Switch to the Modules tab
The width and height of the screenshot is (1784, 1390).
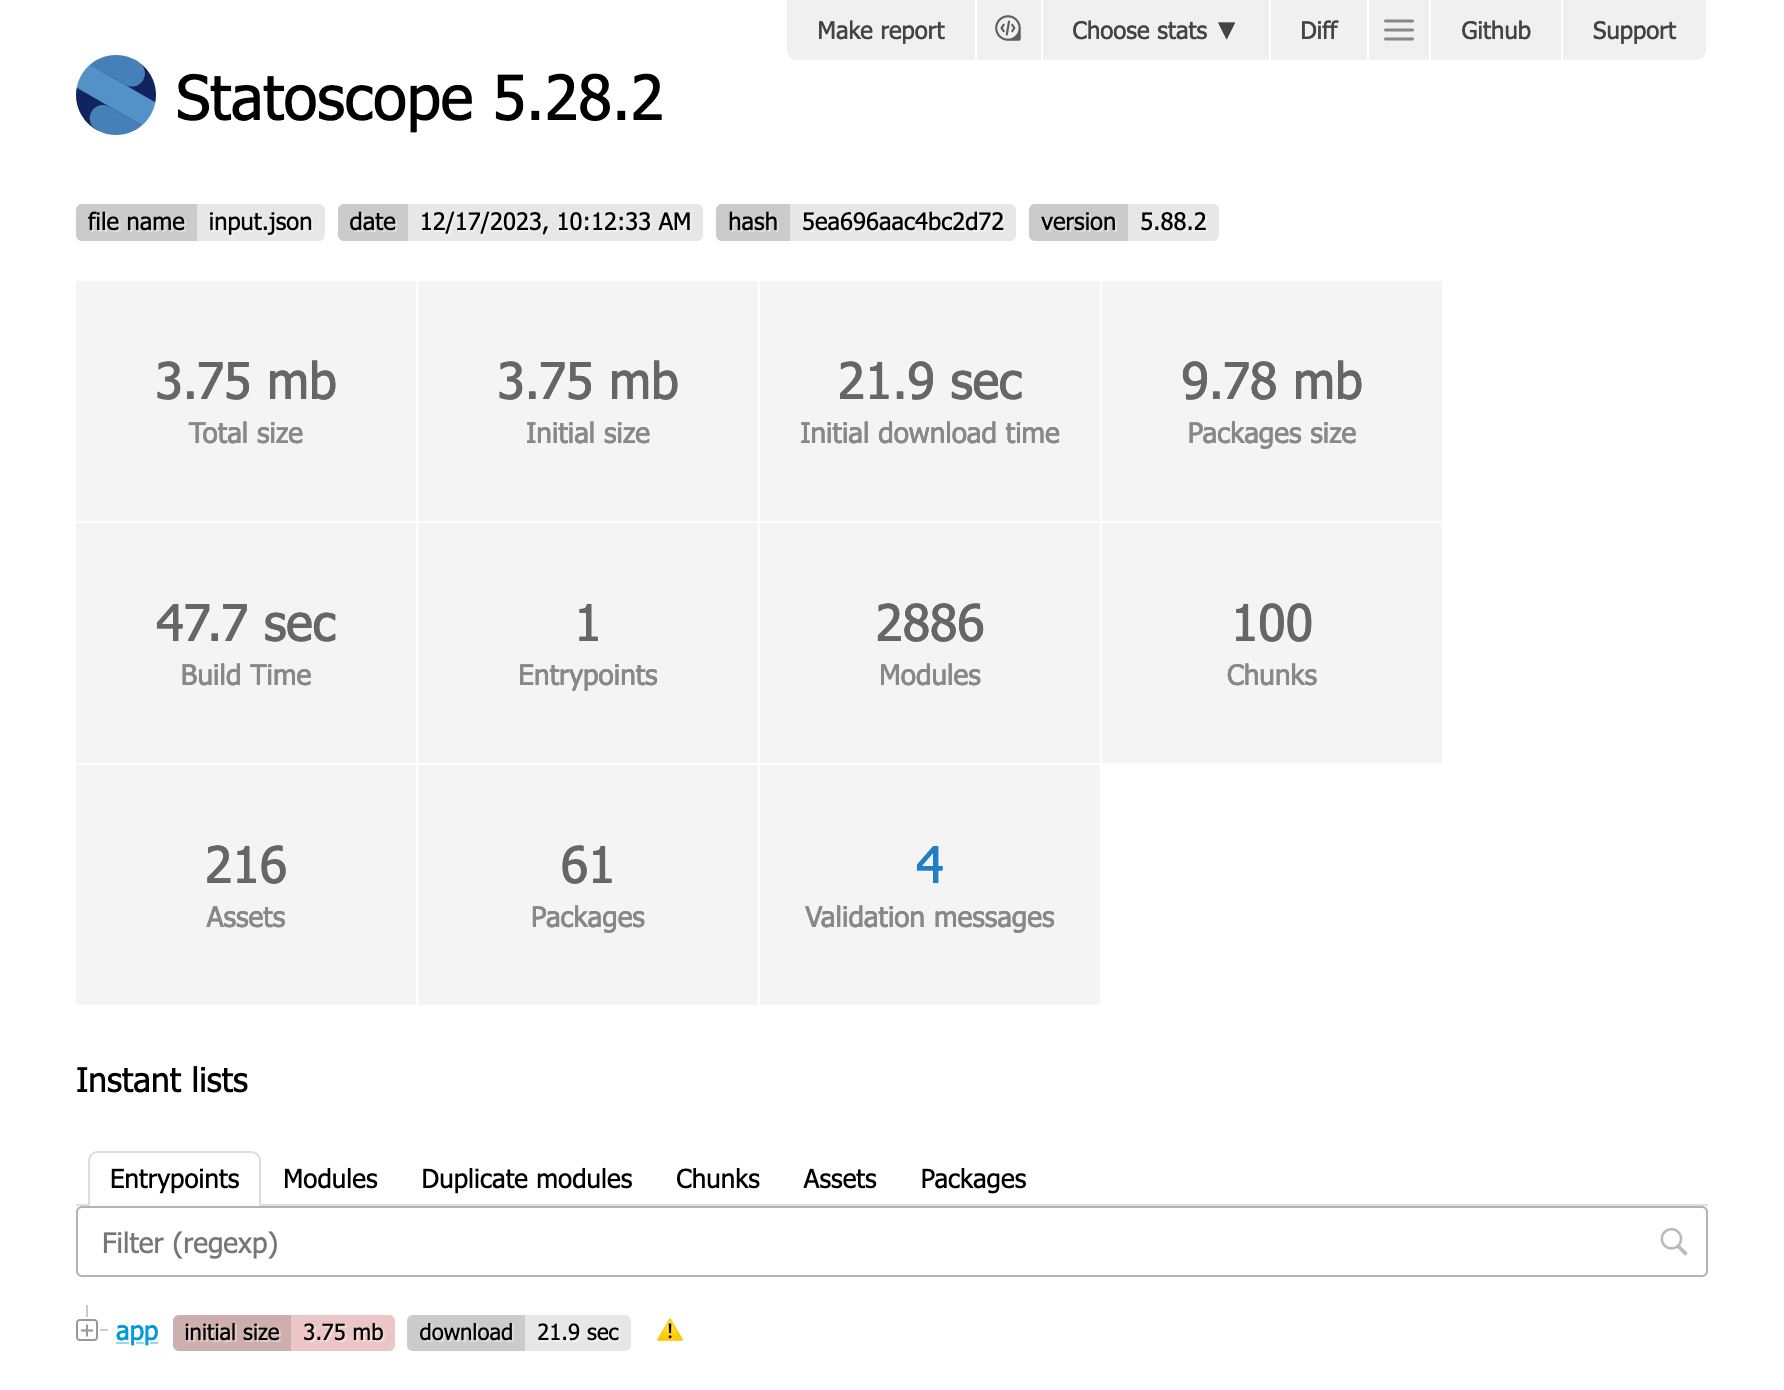(329, 1179)
